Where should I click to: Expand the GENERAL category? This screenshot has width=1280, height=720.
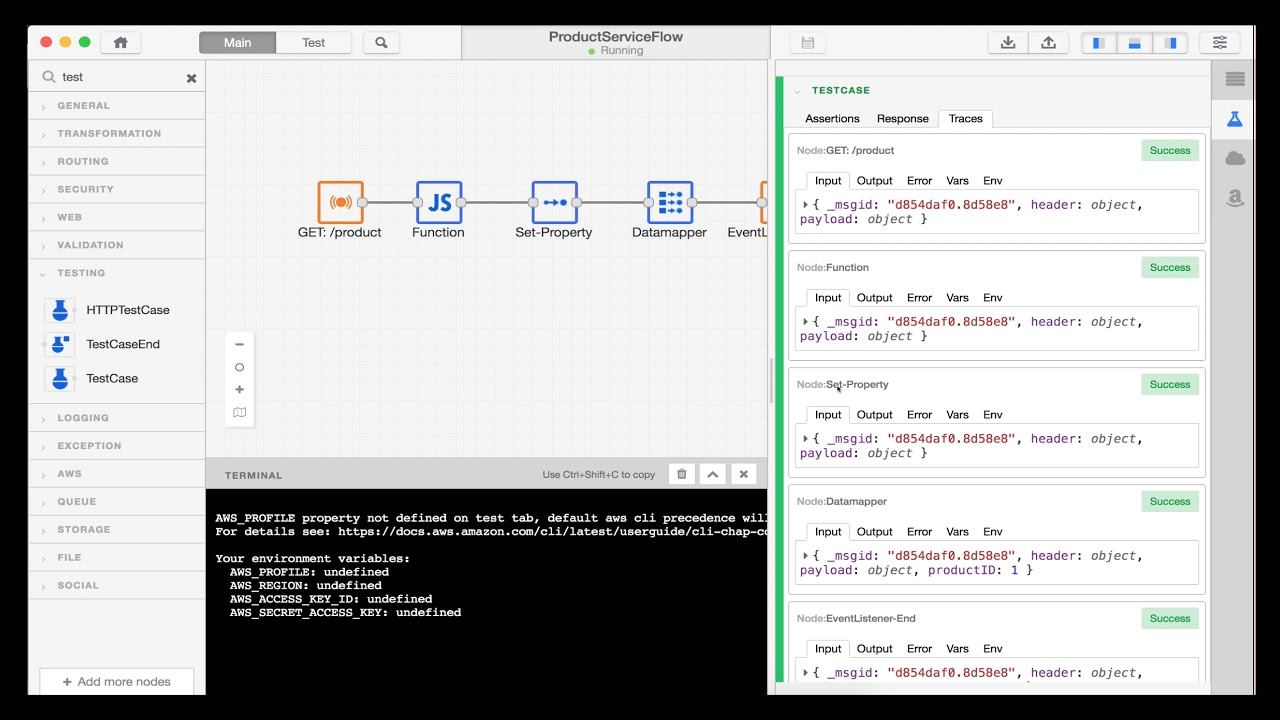point(116,106)
